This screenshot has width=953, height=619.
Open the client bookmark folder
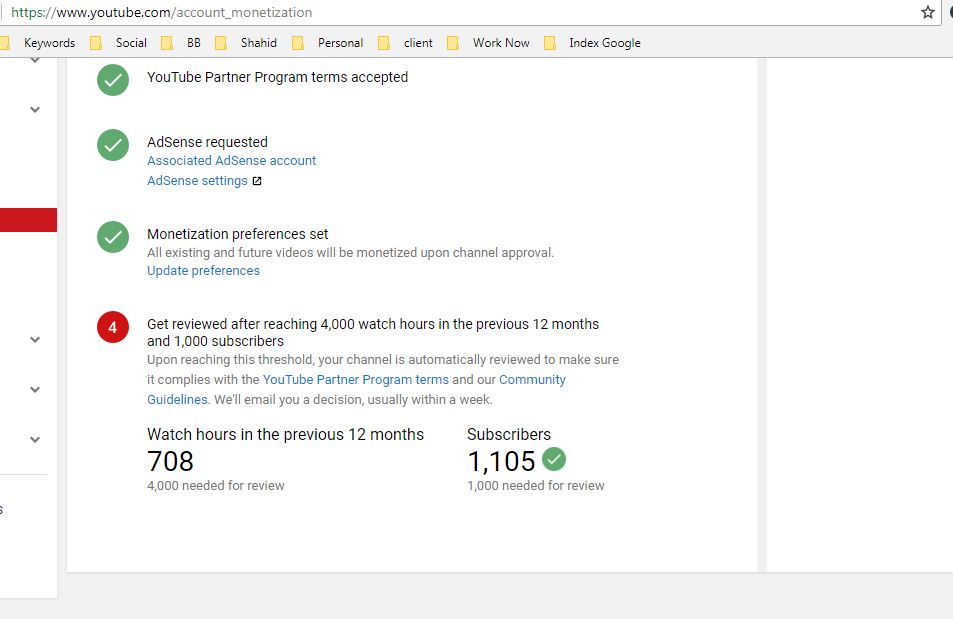(405, 43)
